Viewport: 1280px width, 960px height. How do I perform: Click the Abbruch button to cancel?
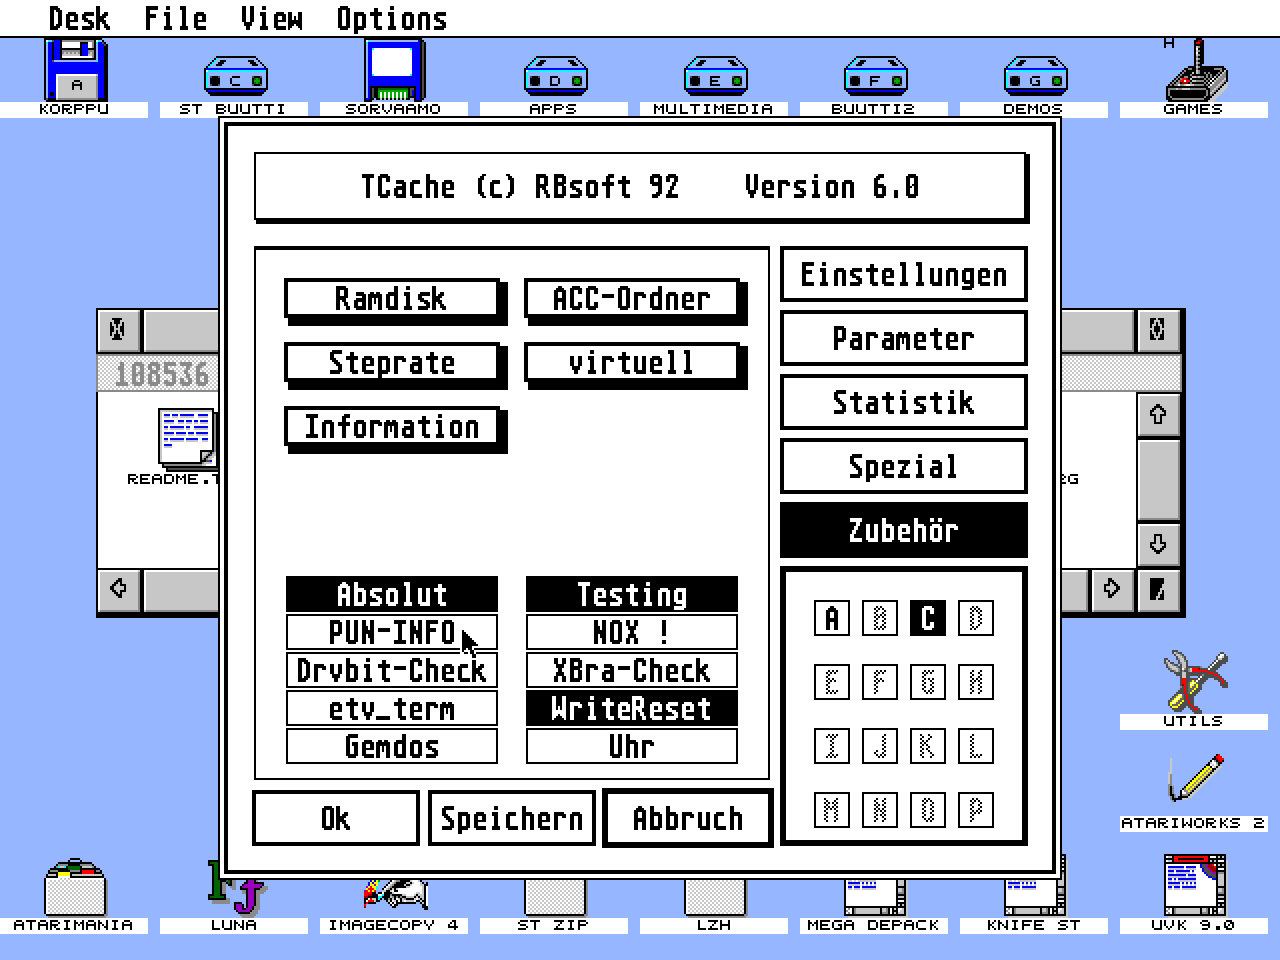click(x=686, y=817)
